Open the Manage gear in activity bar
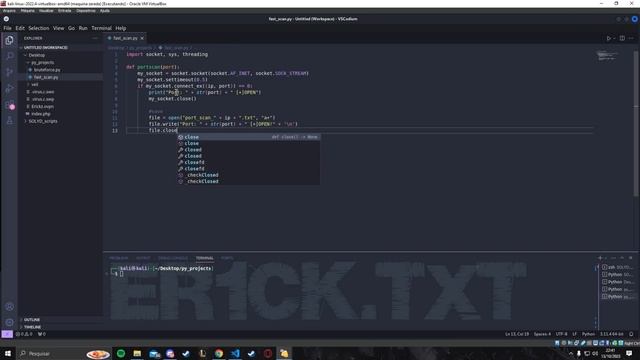640x360 pixels. tap(9, 322)
